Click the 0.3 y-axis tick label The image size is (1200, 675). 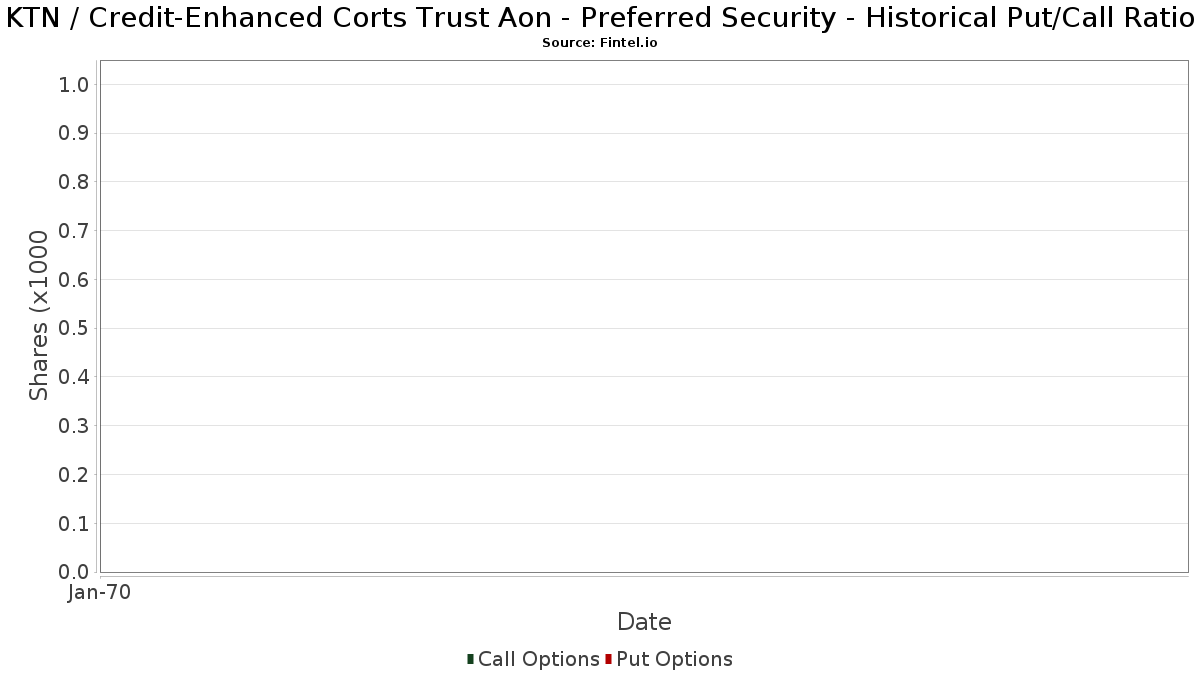click(x=75, y=426)
